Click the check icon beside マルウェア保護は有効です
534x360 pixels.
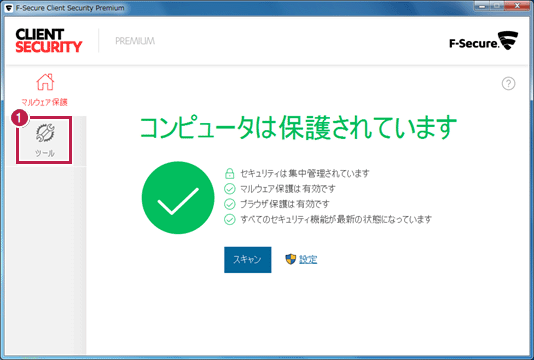click(x=230, y=189)
